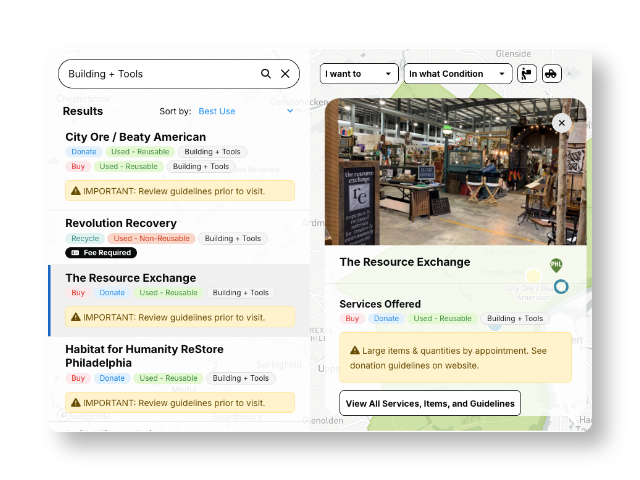Click Donate tag in Services Offered

(x=386, y=318)
